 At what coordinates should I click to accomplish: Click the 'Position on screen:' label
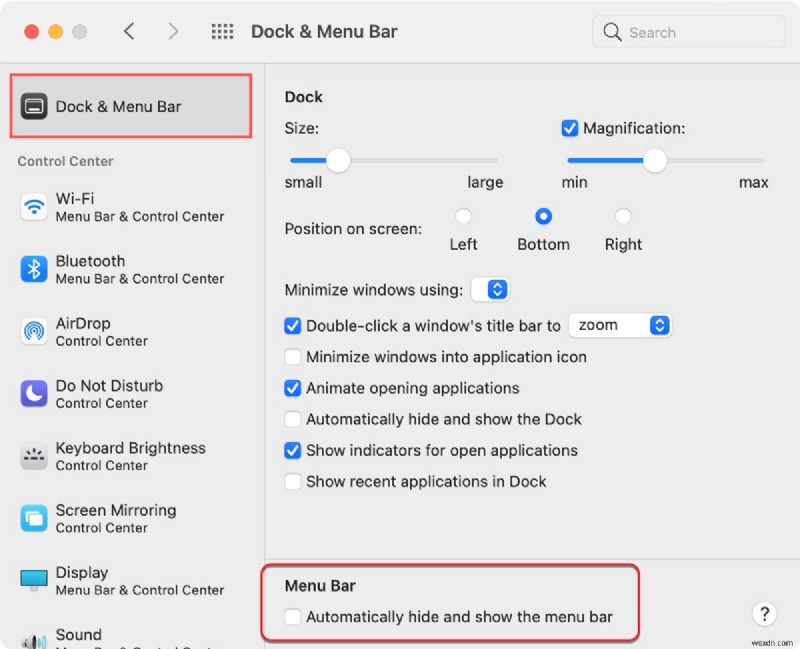tap(353, 229)
